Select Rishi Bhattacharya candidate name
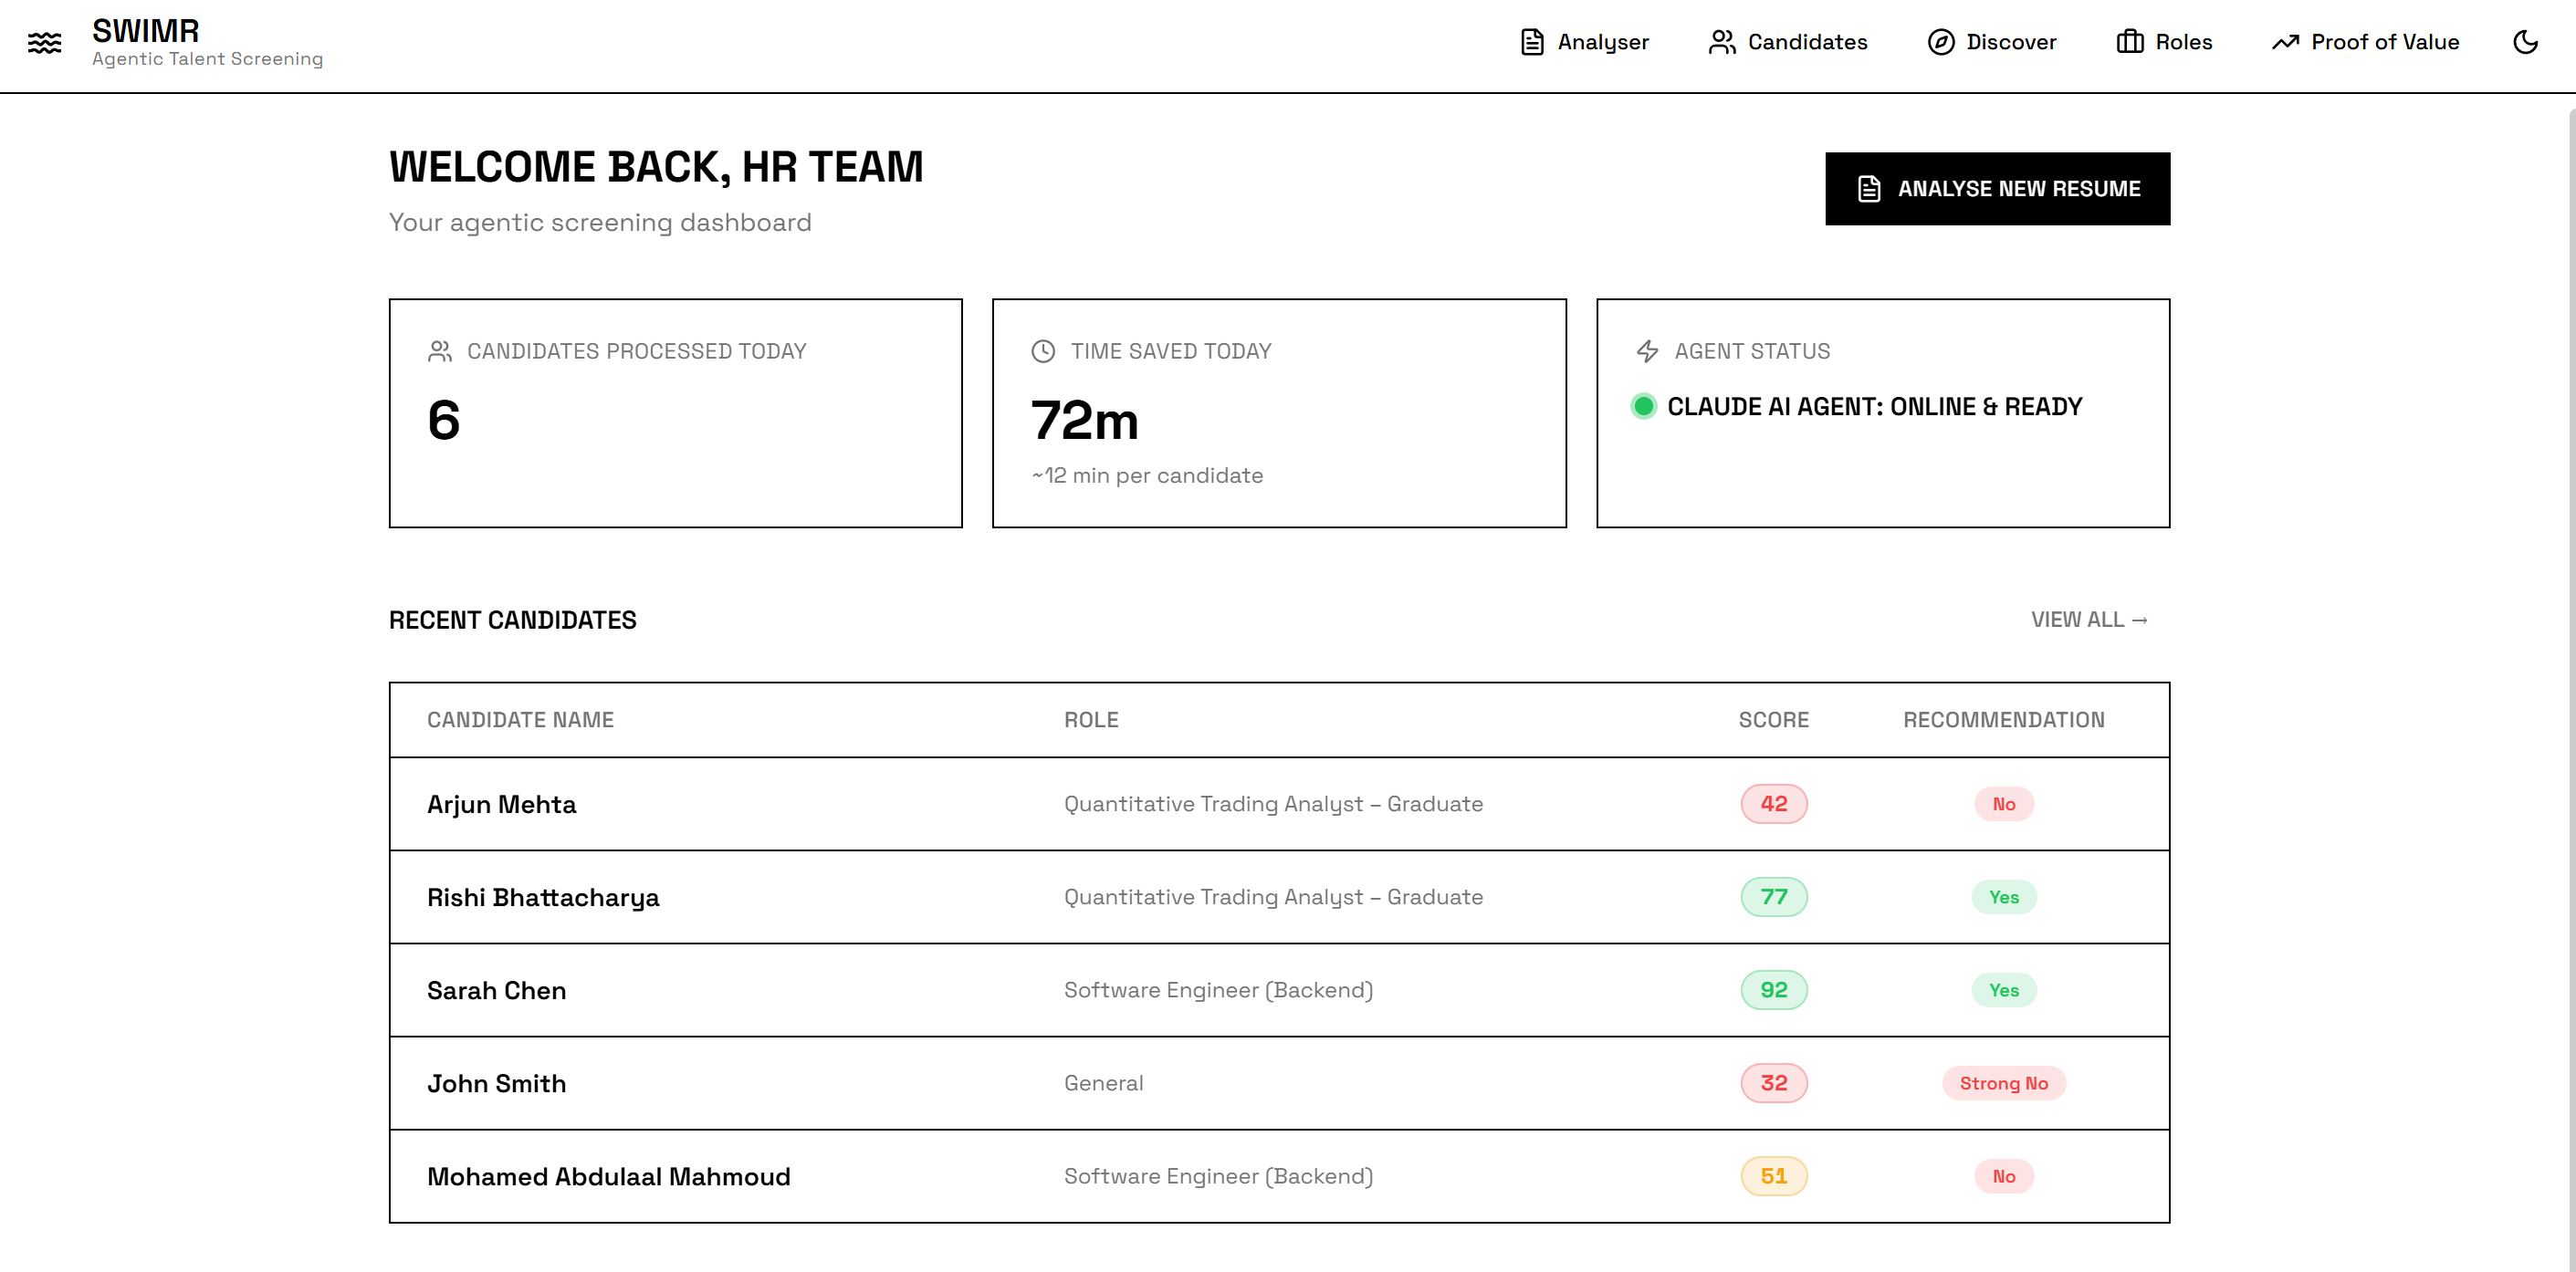Image resolution: width=2576 pixels, height=1272 pixels. (543, 897)
